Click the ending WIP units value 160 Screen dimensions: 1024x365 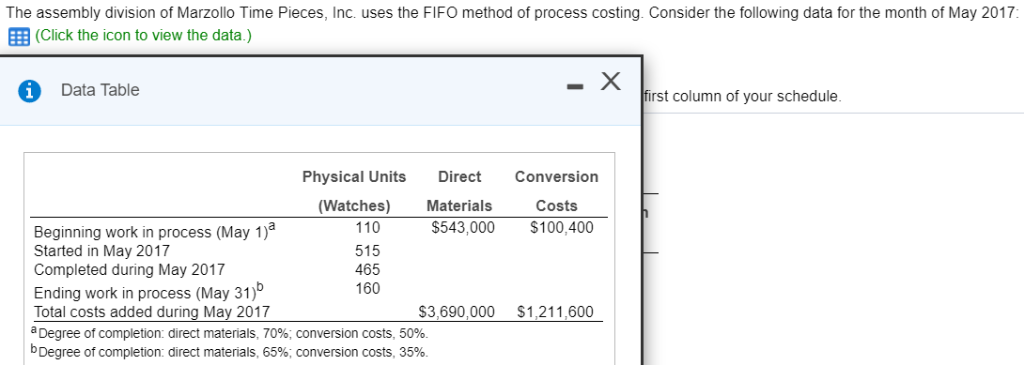pos(368,289)
